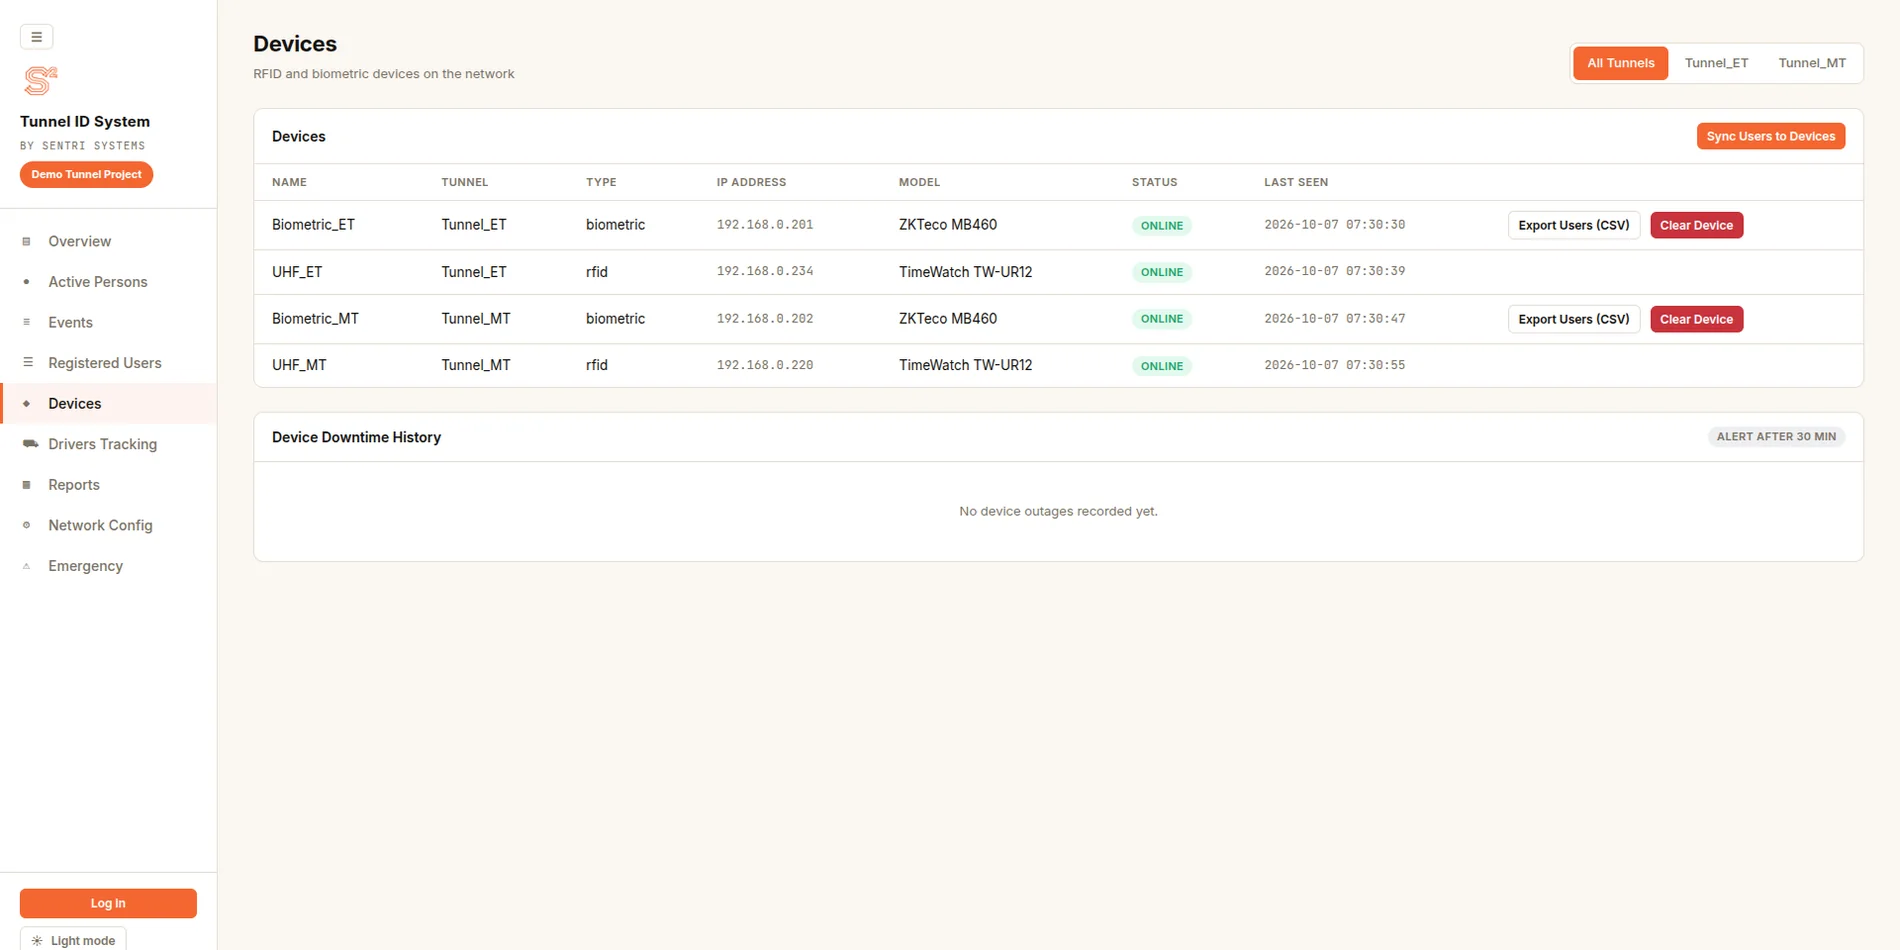The width and height of the screenshot is (1900, 950).
Task: Click the Network Config sidebar icon
Action: click(27, 525)
